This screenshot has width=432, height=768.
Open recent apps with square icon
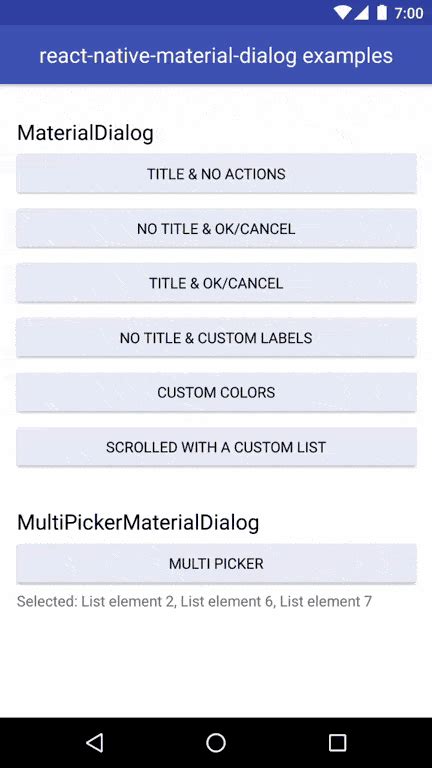337,743
